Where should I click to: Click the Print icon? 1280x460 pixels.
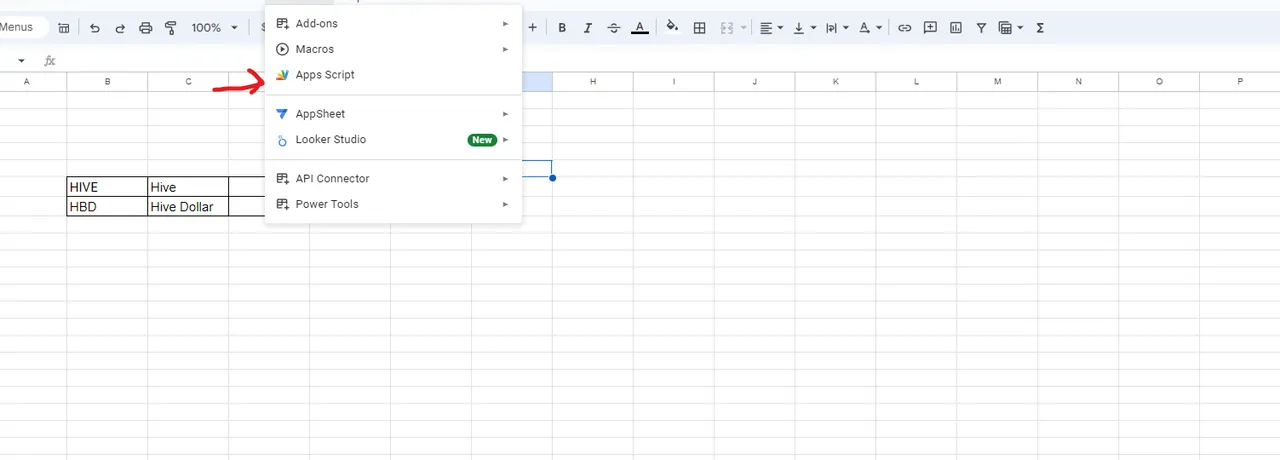pyautogui.click(x=145, y=28)
